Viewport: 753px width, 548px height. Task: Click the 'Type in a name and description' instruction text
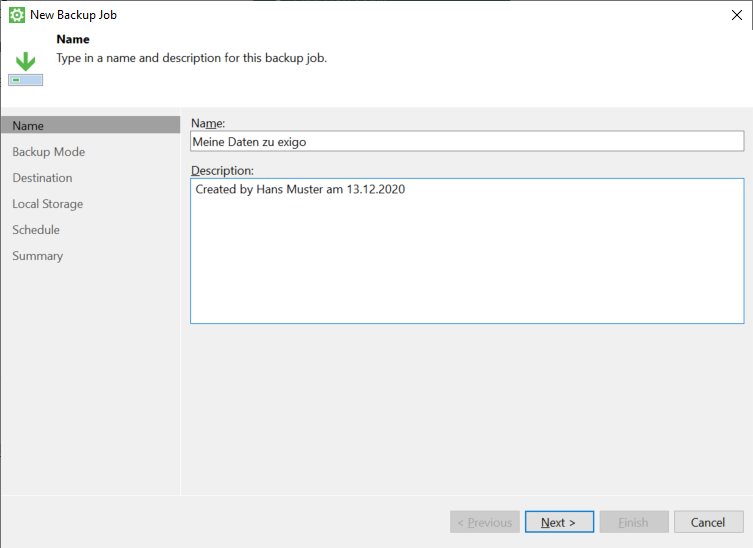coord(192,58)
